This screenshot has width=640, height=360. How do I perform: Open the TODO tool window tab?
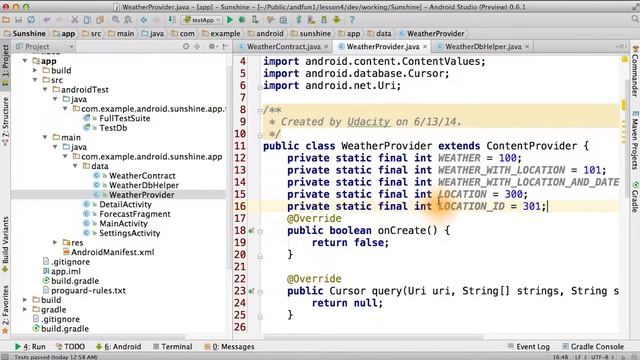tap(70, 347)
